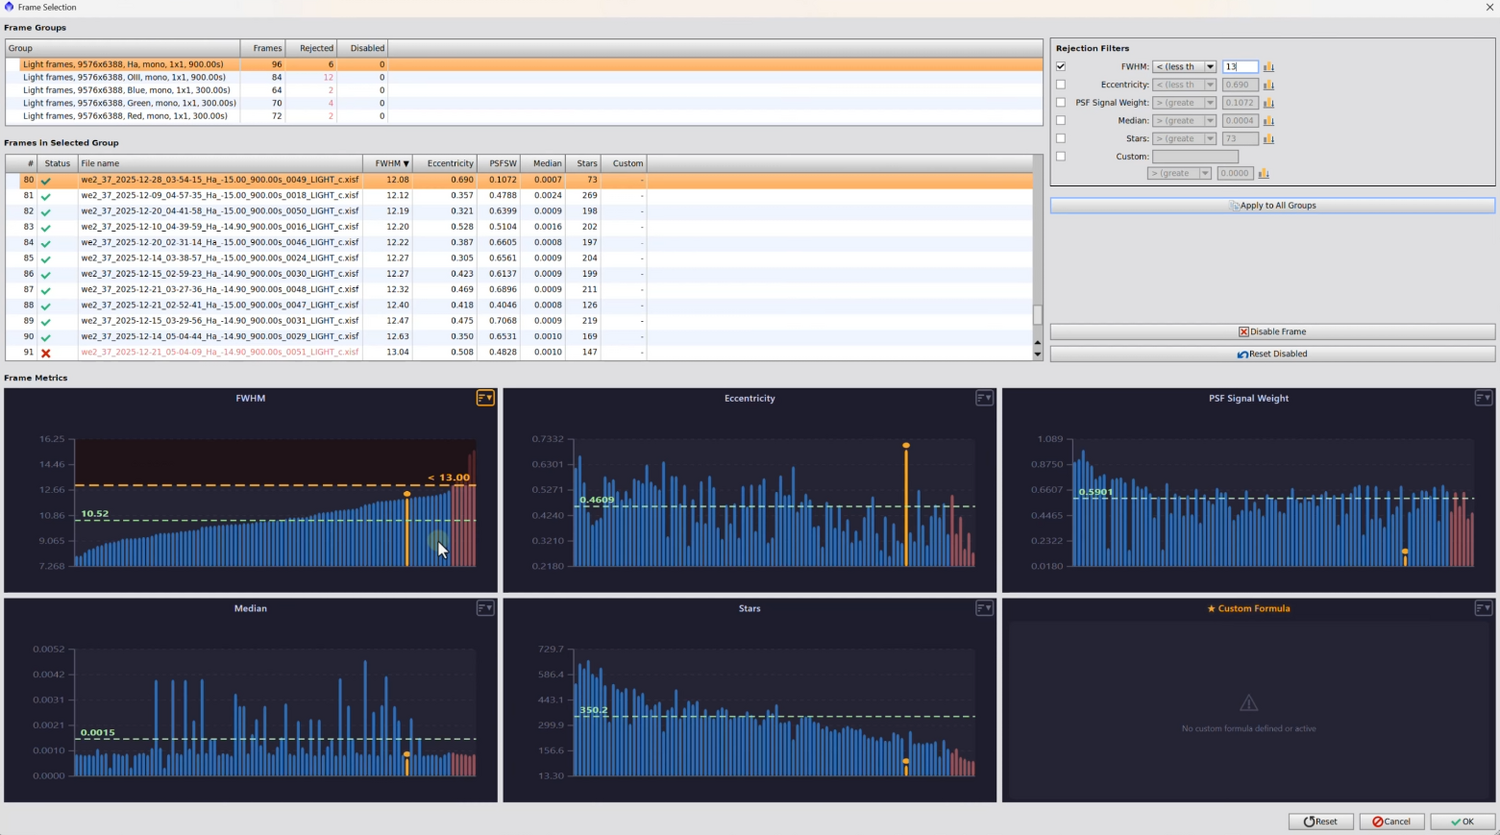The height and width of the screenshot is (835, 1500).
Task: Open the PSF Signal Weight operator dropdown
Action: click(x=1185, y=103)
